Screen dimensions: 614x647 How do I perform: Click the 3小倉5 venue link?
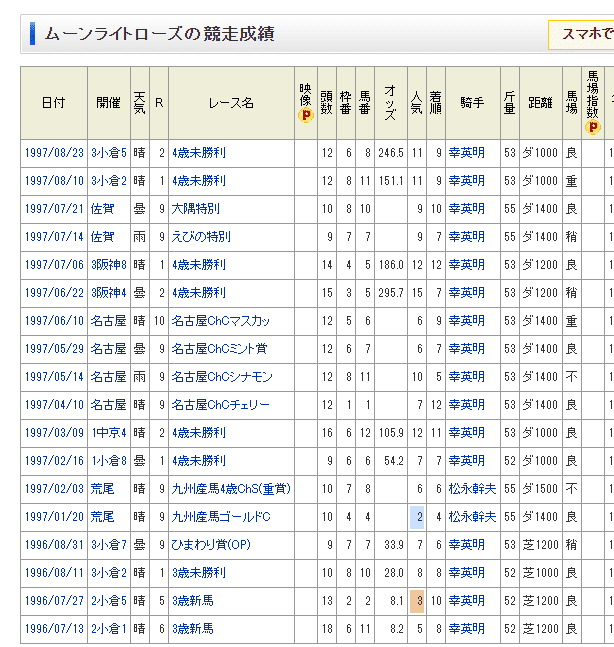[x=109, y=153]
